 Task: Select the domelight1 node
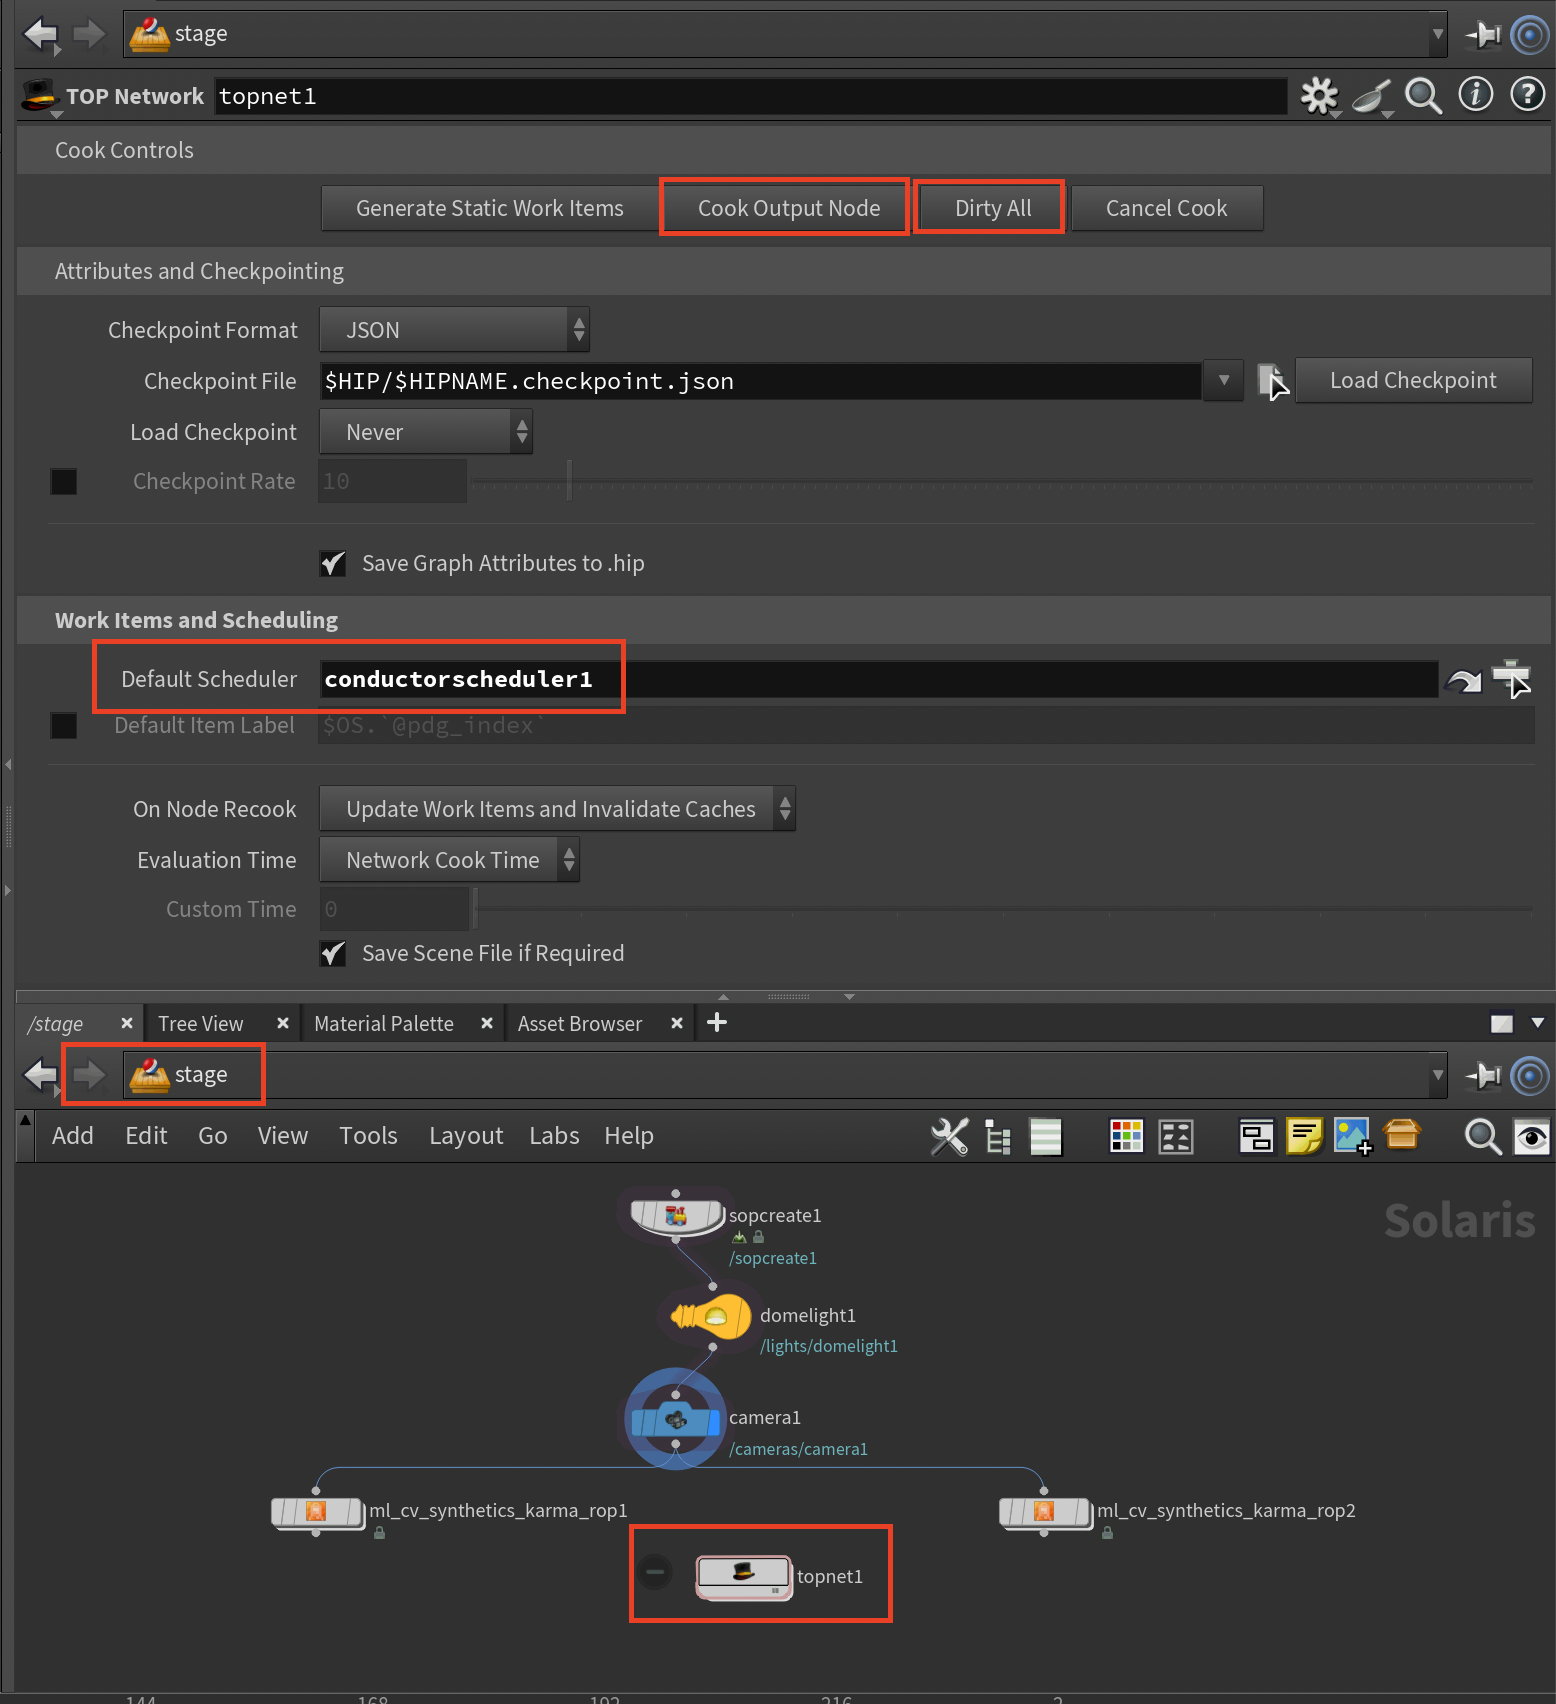[712, 1317]
